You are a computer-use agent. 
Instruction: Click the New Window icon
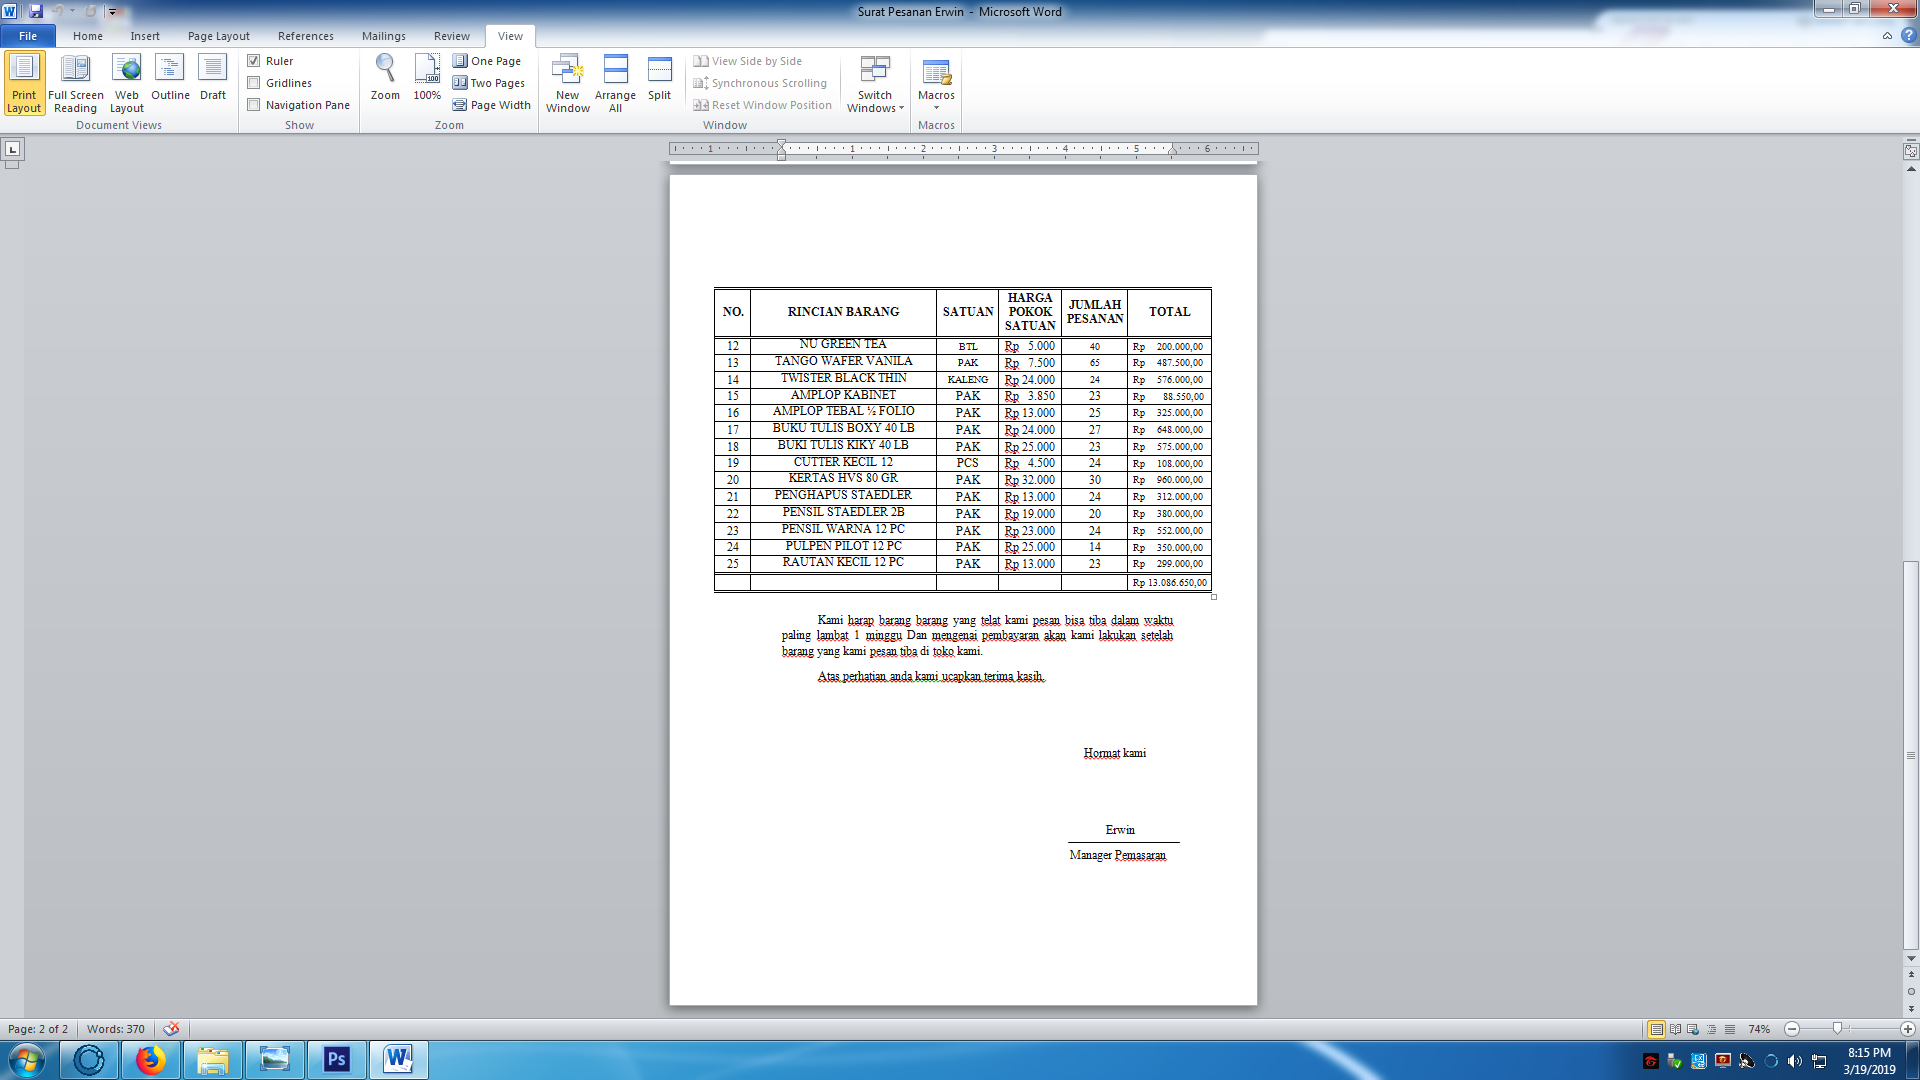[567, 70]
